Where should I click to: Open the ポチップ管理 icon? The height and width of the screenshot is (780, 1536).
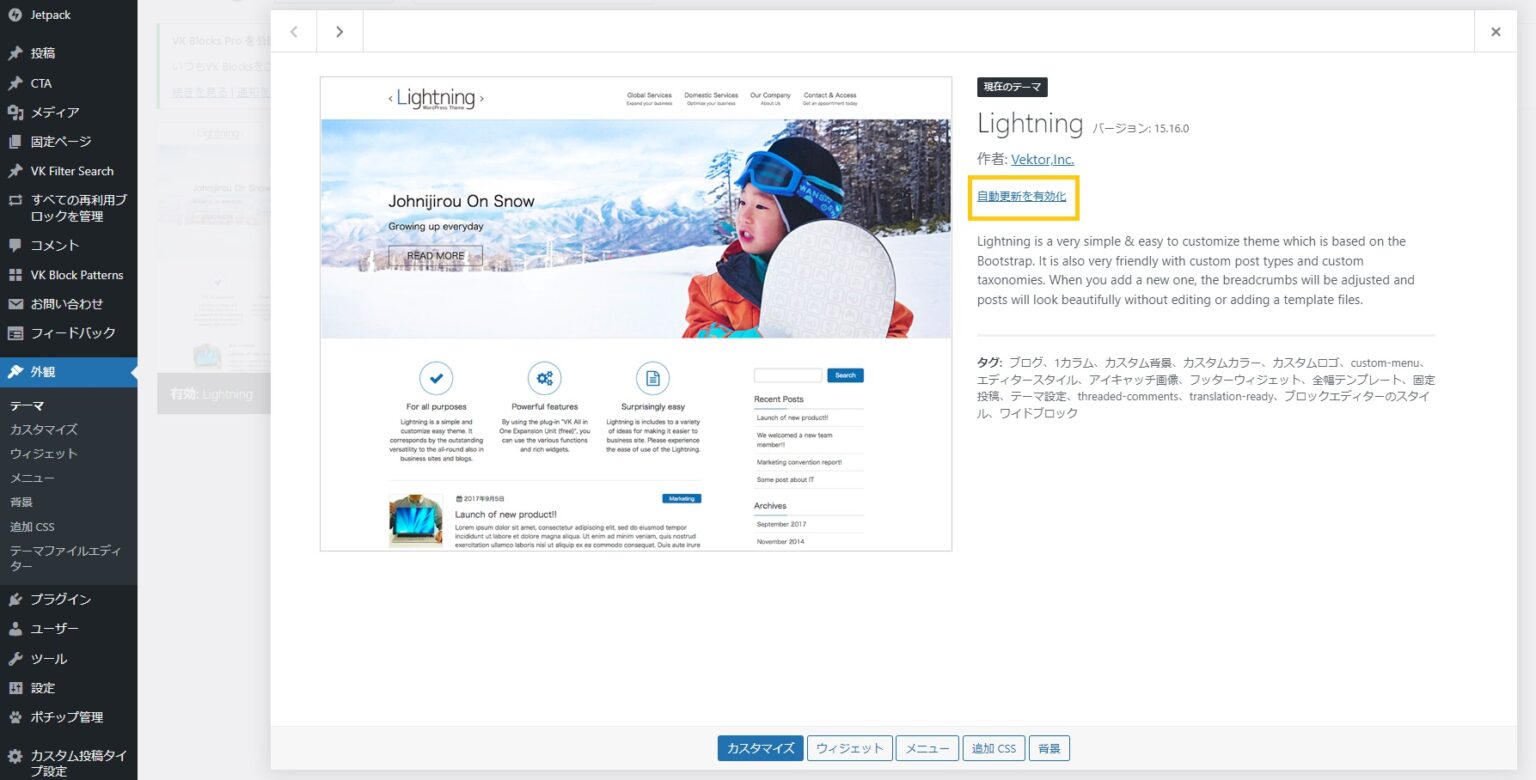(17, 717)
